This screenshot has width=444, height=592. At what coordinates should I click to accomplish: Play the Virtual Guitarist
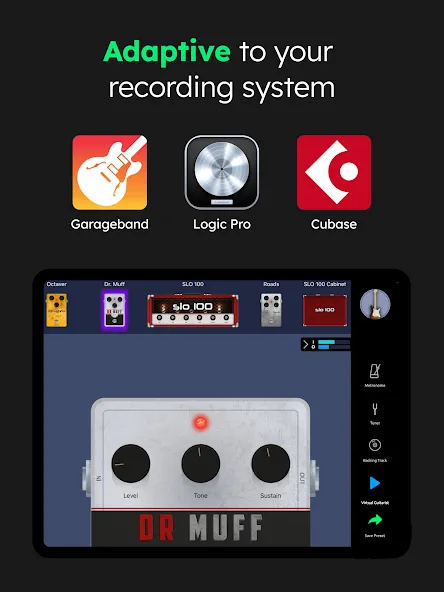coord(375,483)
